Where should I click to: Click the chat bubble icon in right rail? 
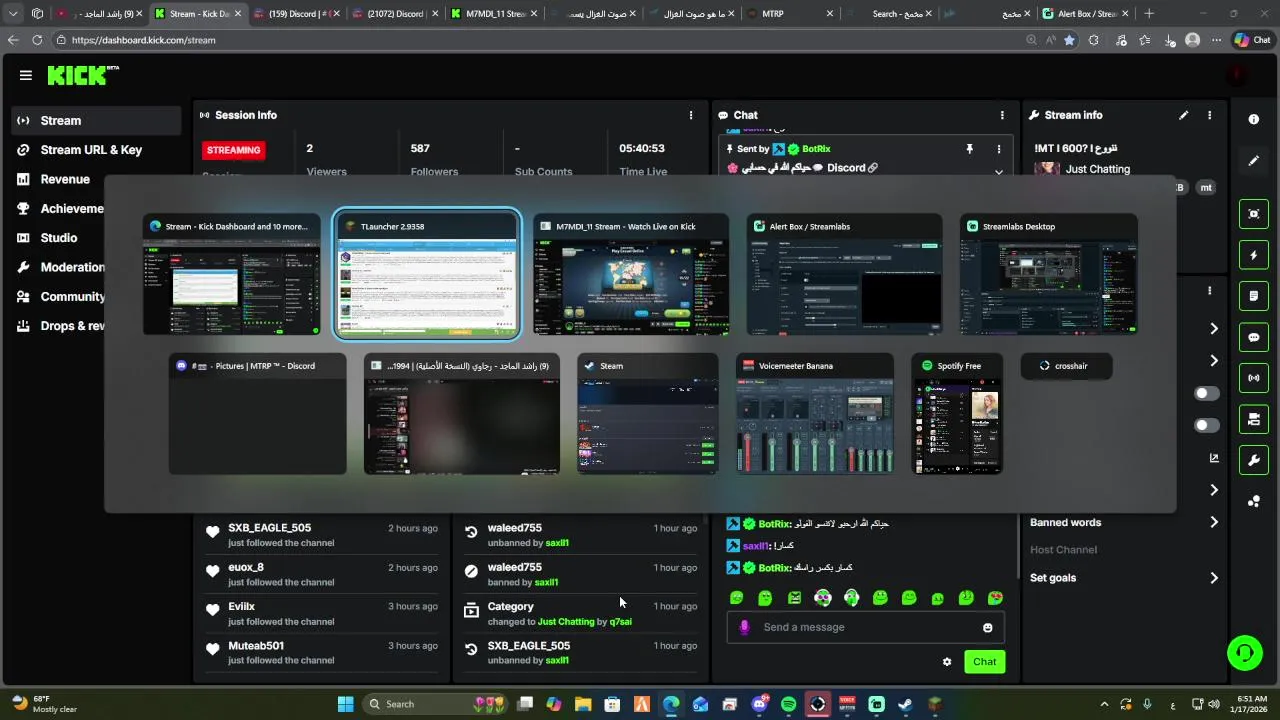click(1254, 337)
